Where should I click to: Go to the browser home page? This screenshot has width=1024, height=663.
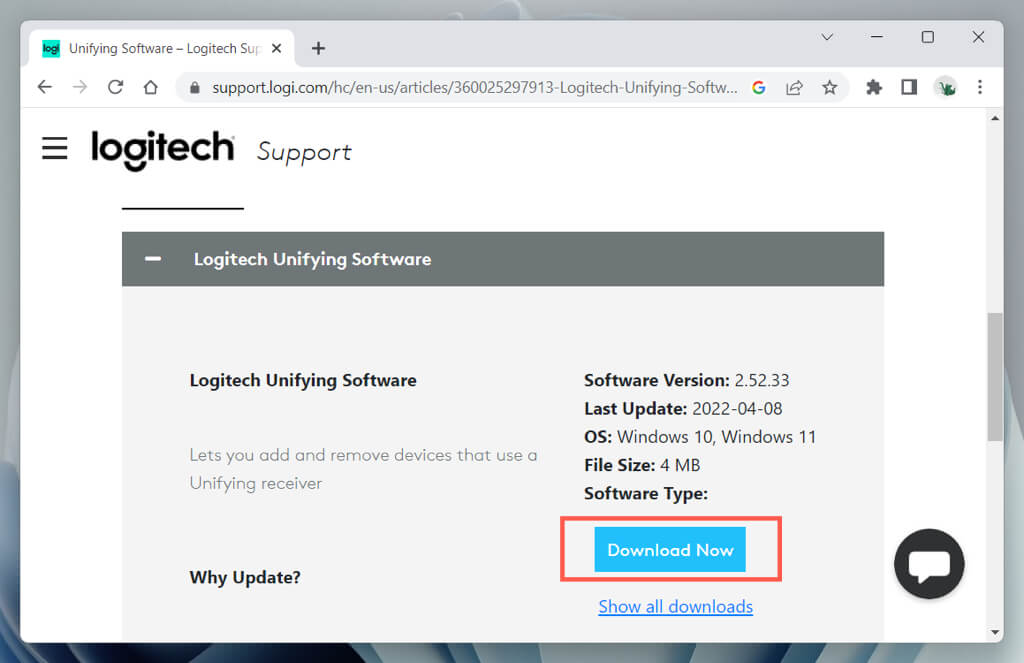coord(150,87)
